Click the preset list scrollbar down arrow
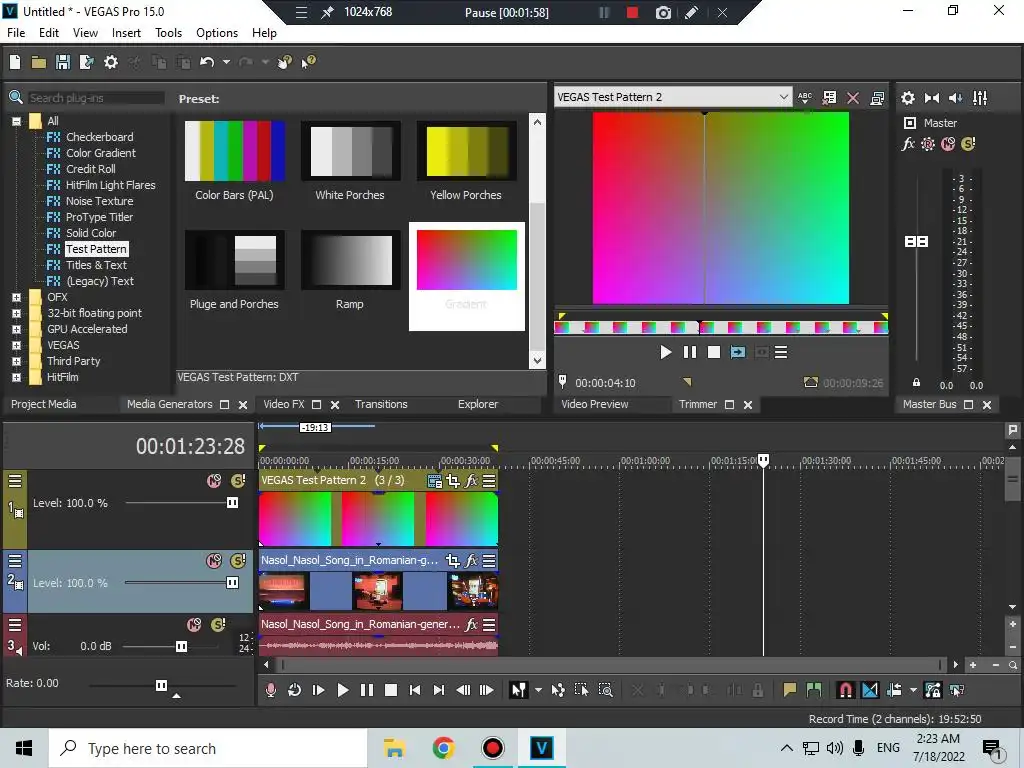 tap(537, 360)
